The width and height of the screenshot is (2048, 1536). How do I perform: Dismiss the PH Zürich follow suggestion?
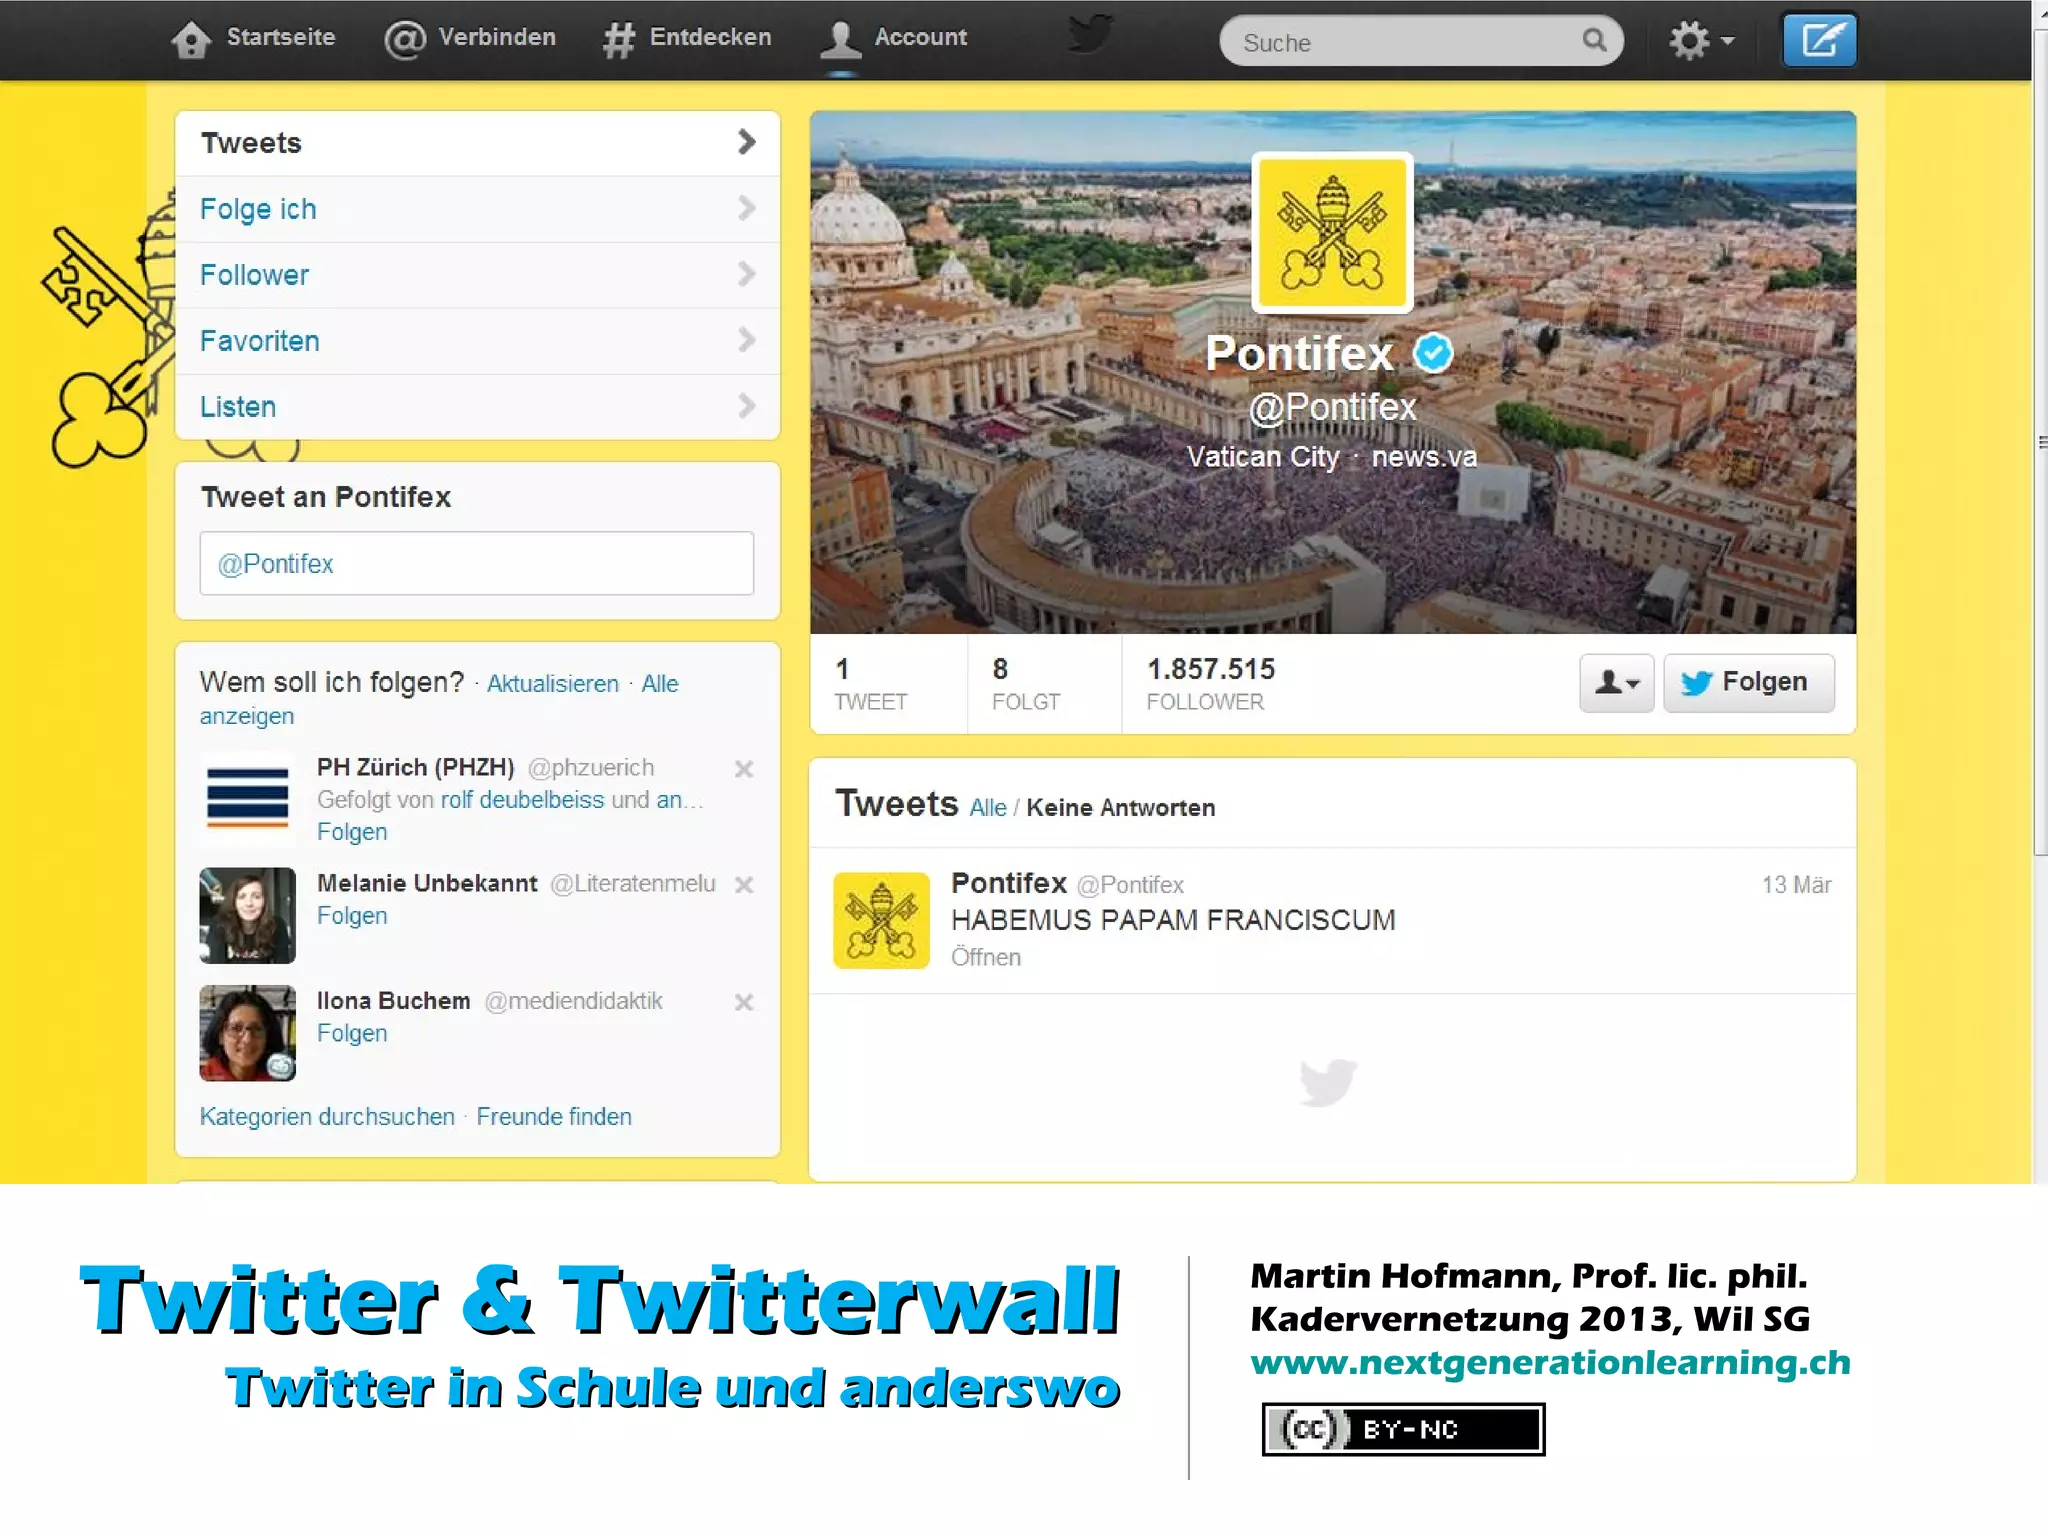[743, 769]
